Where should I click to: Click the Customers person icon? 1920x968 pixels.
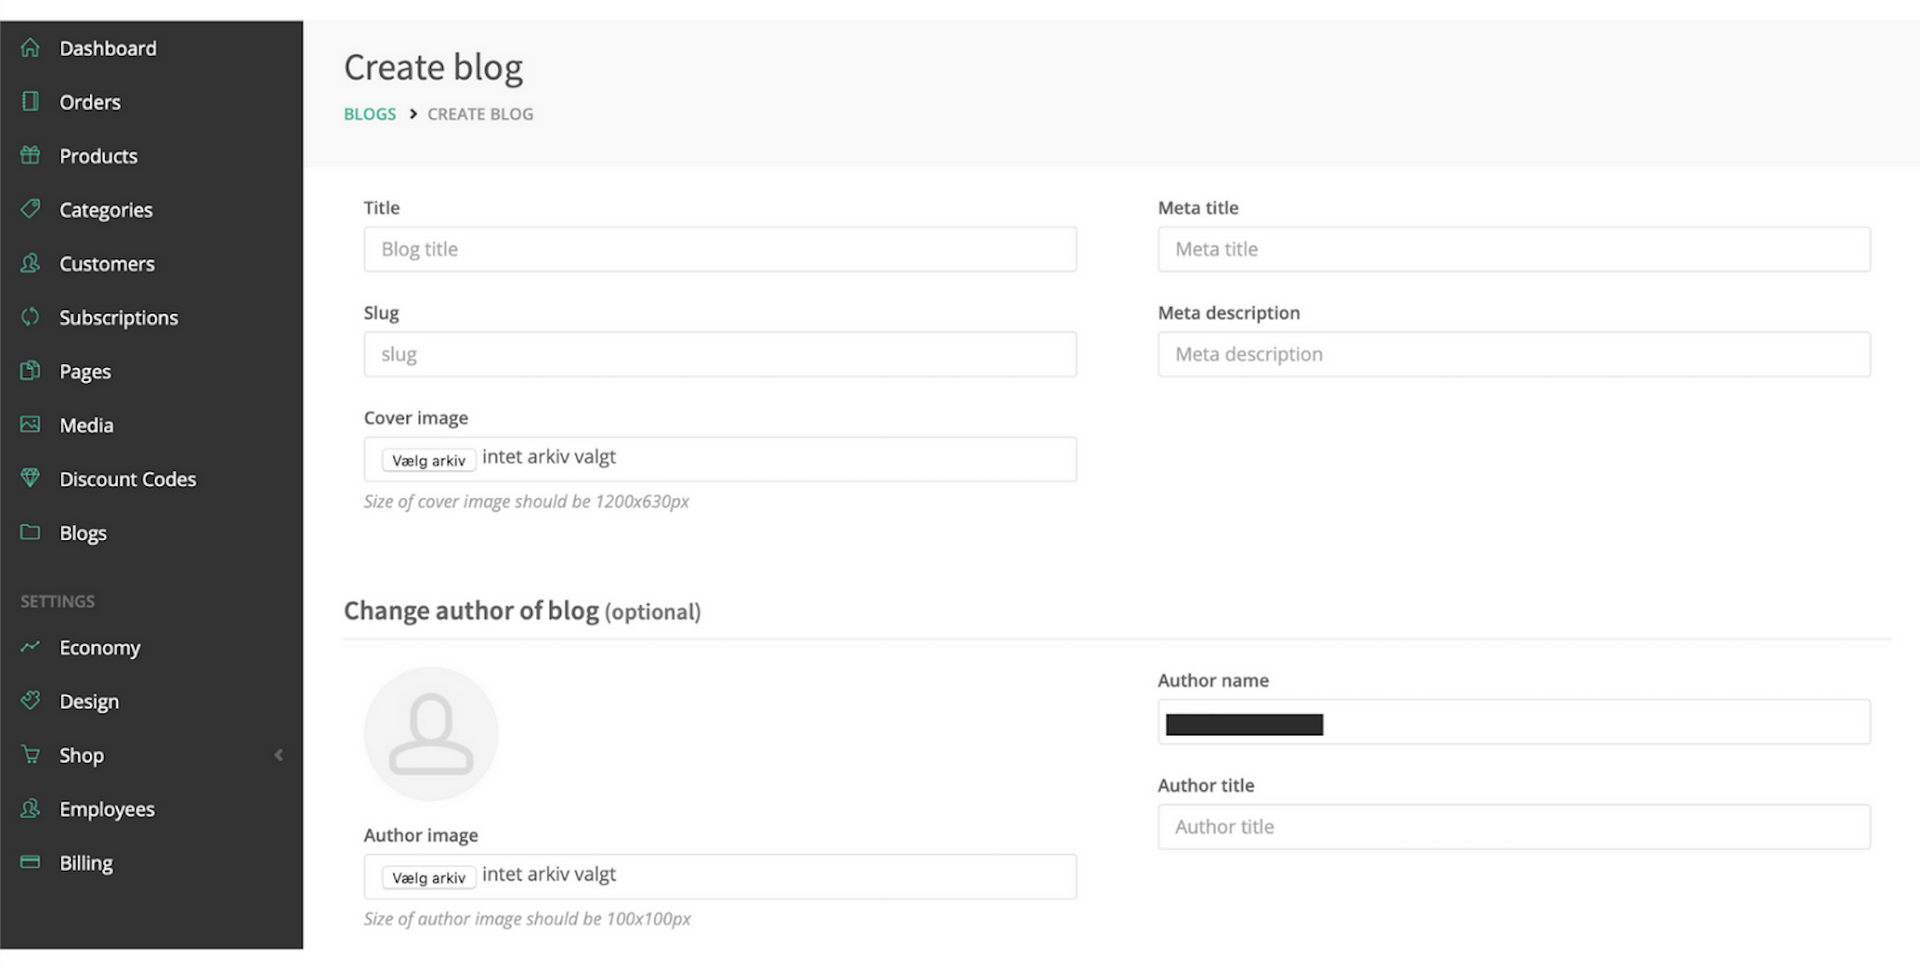pyautogui.click(x=30, y=263)
